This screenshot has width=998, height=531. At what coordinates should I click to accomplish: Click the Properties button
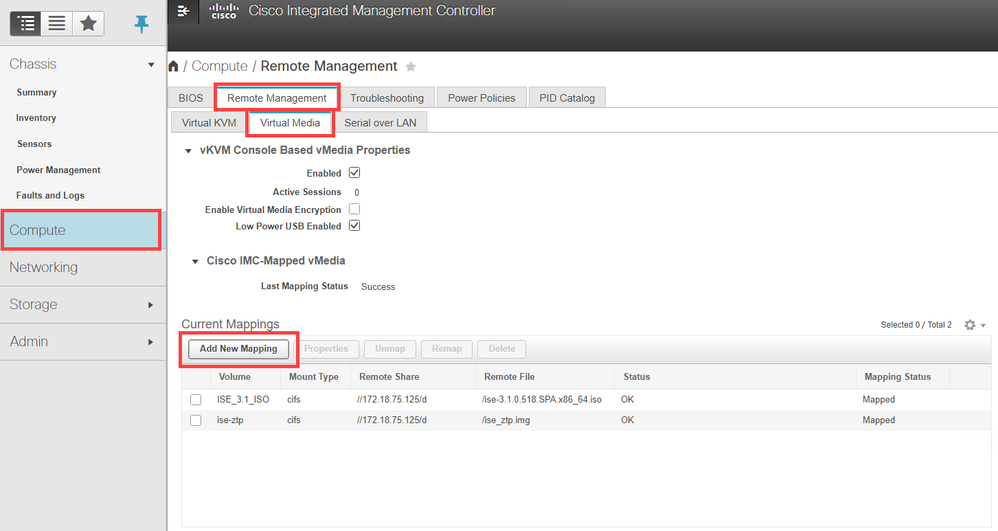tap(326, 349)
